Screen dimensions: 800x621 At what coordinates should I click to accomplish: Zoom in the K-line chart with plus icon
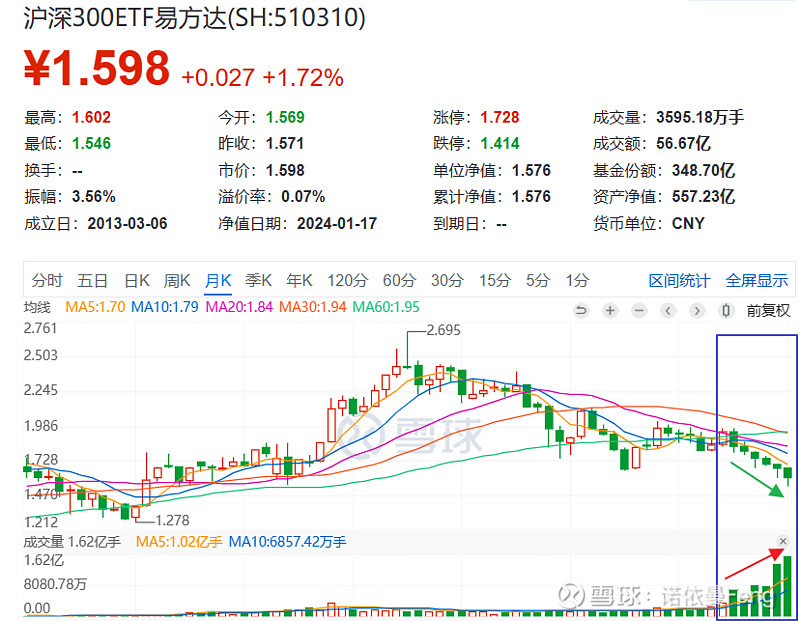coord(610,310)
